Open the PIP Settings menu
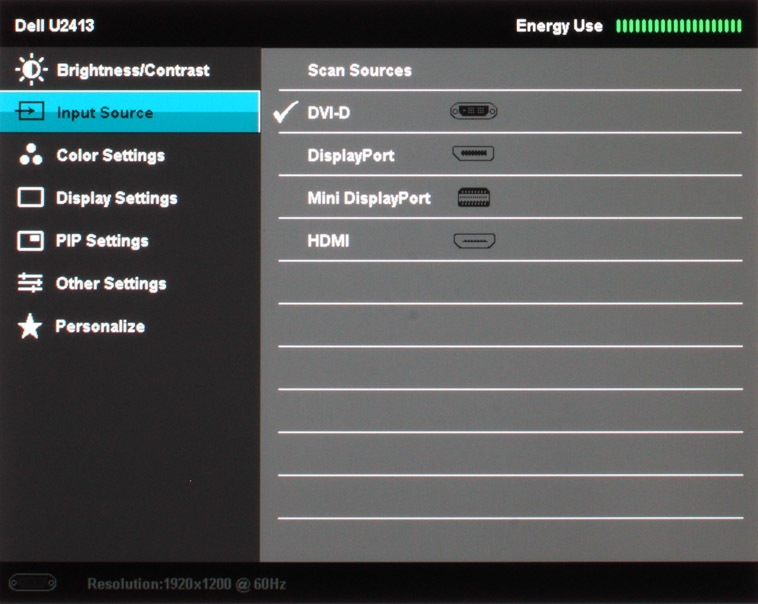This screenshot has height=604, width=758. click(130, 240)
